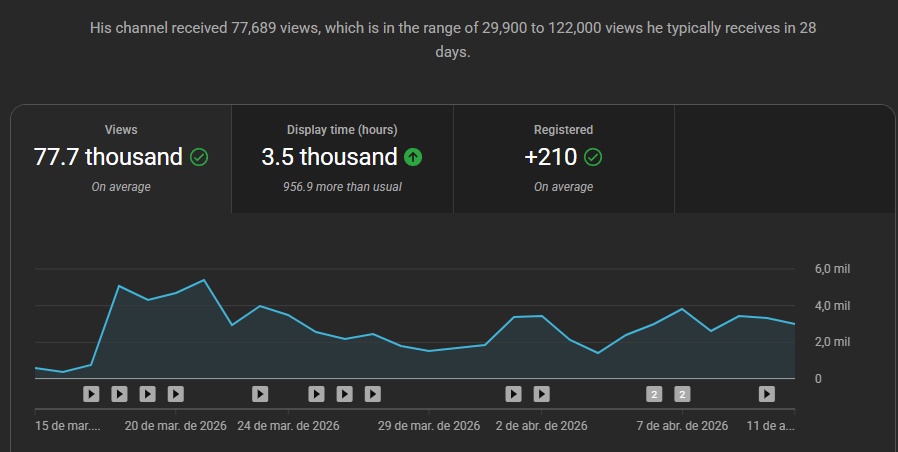The width and height of the screenshot is (898, 452).
Task: Select the Views metric tab
Action: point(121,159)
